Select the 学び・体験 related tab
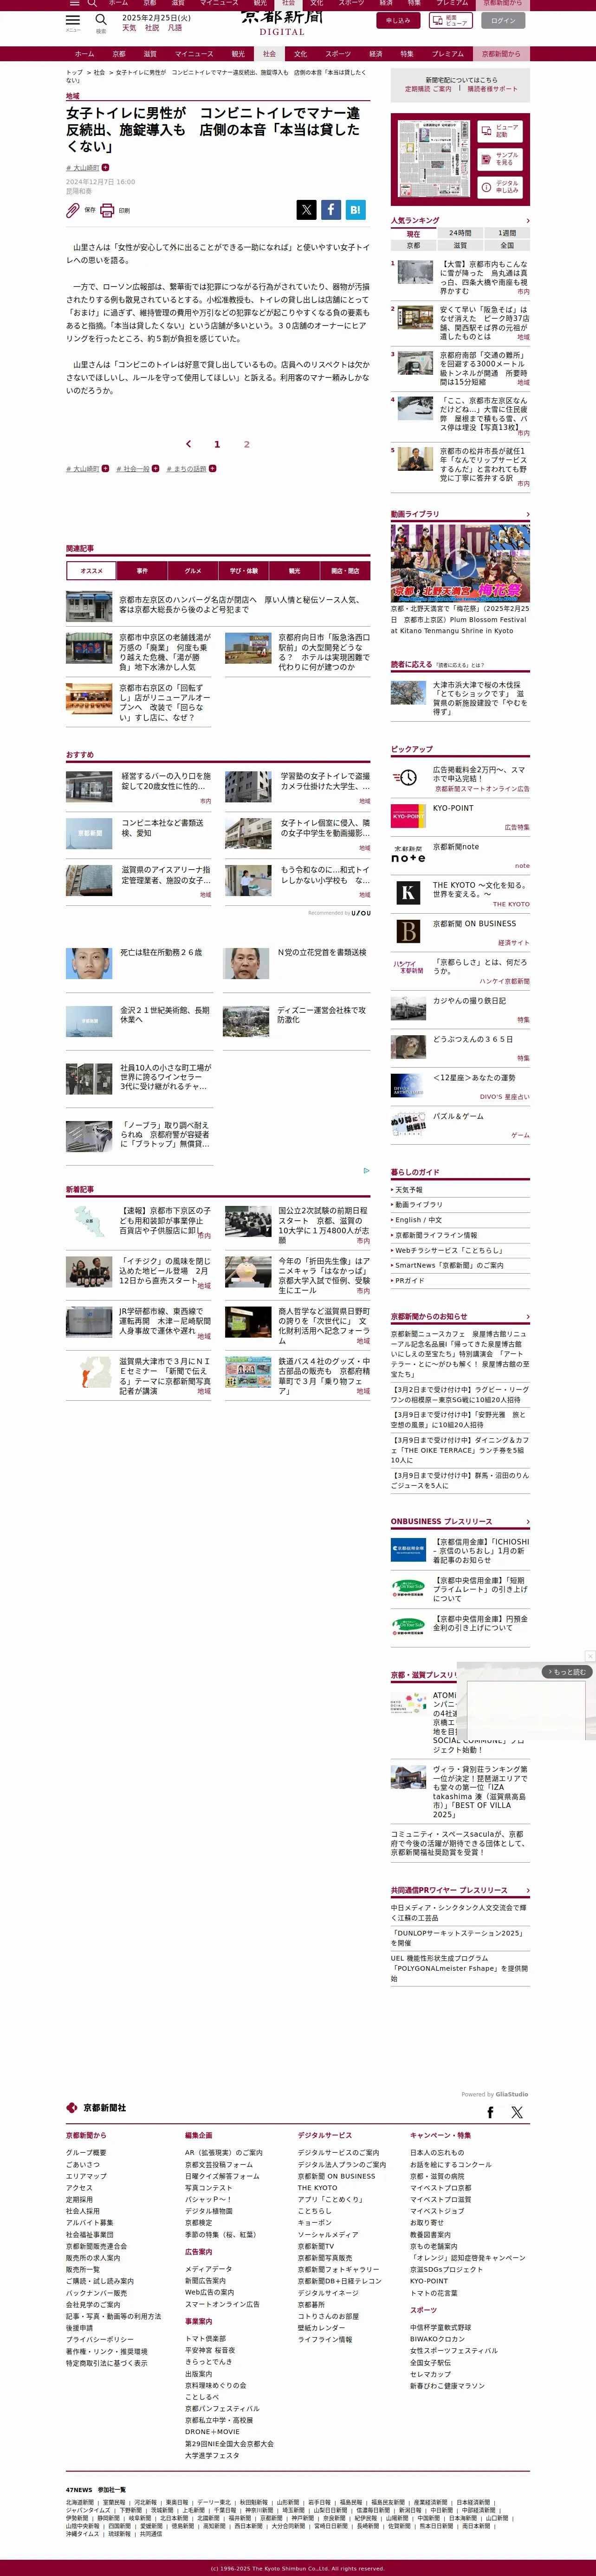Image resolution: width=596 pixels, height=2576 pixels. (x=243, y=570)
